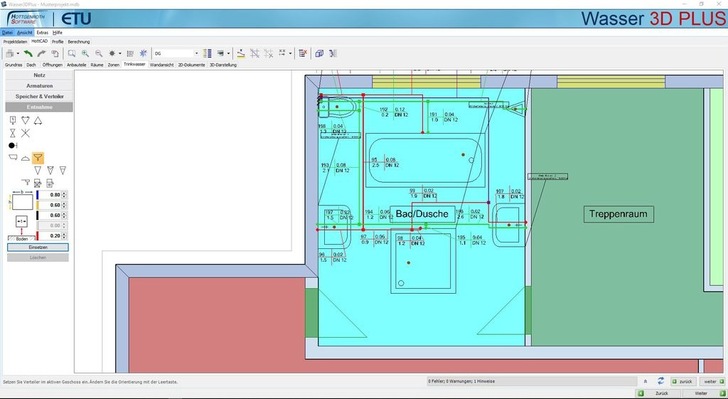Click the Einsetzen button

[x=38, y=248]
